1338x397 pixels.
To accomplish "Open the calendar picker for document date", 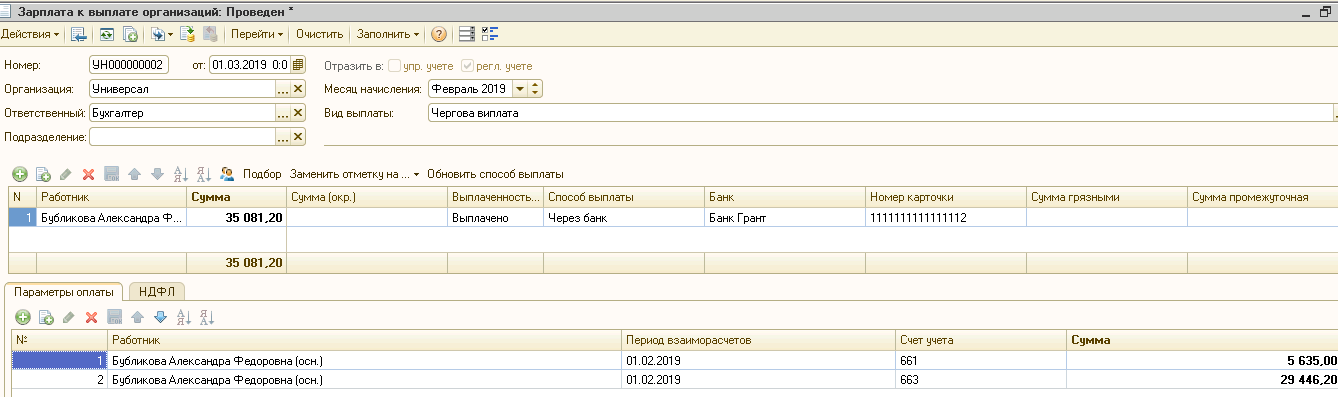I will [297, 65].
